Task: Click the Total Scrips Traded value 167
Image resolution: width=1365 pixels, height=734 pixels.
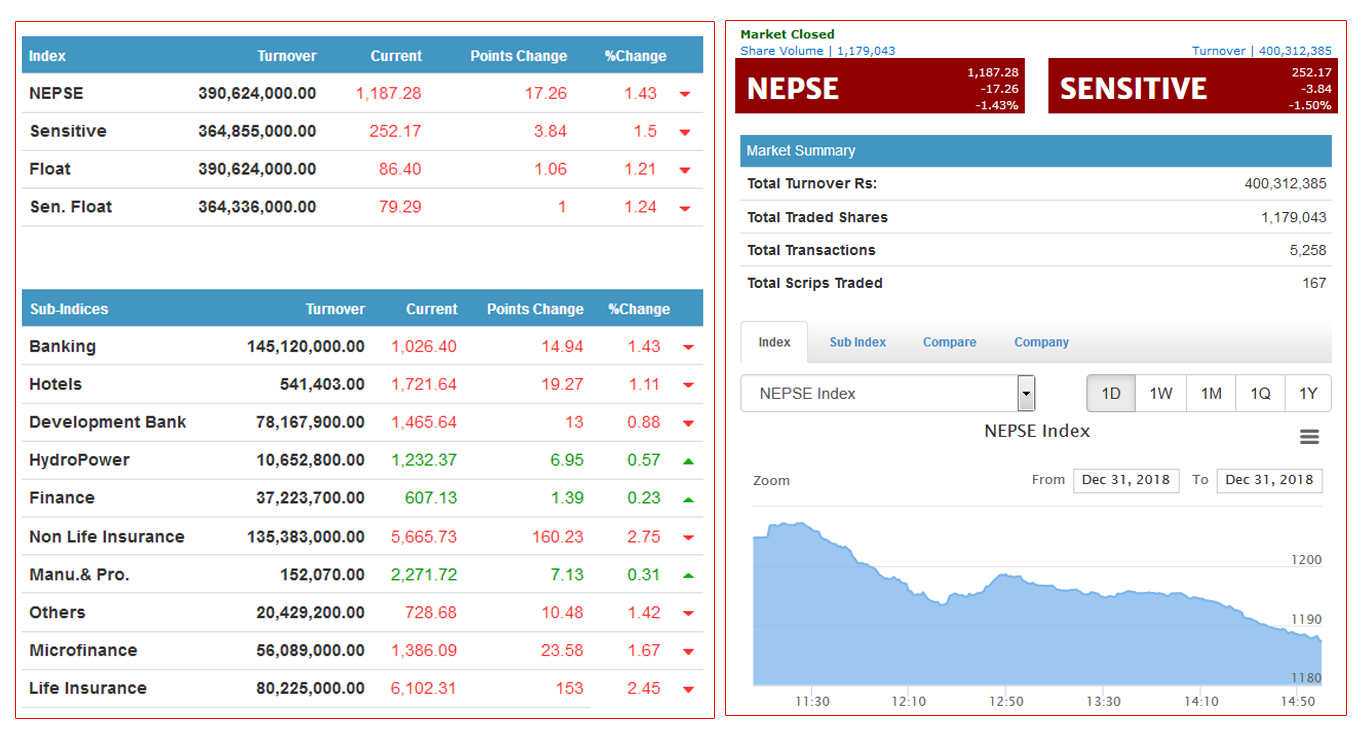Action: [x=1314, y=283]
